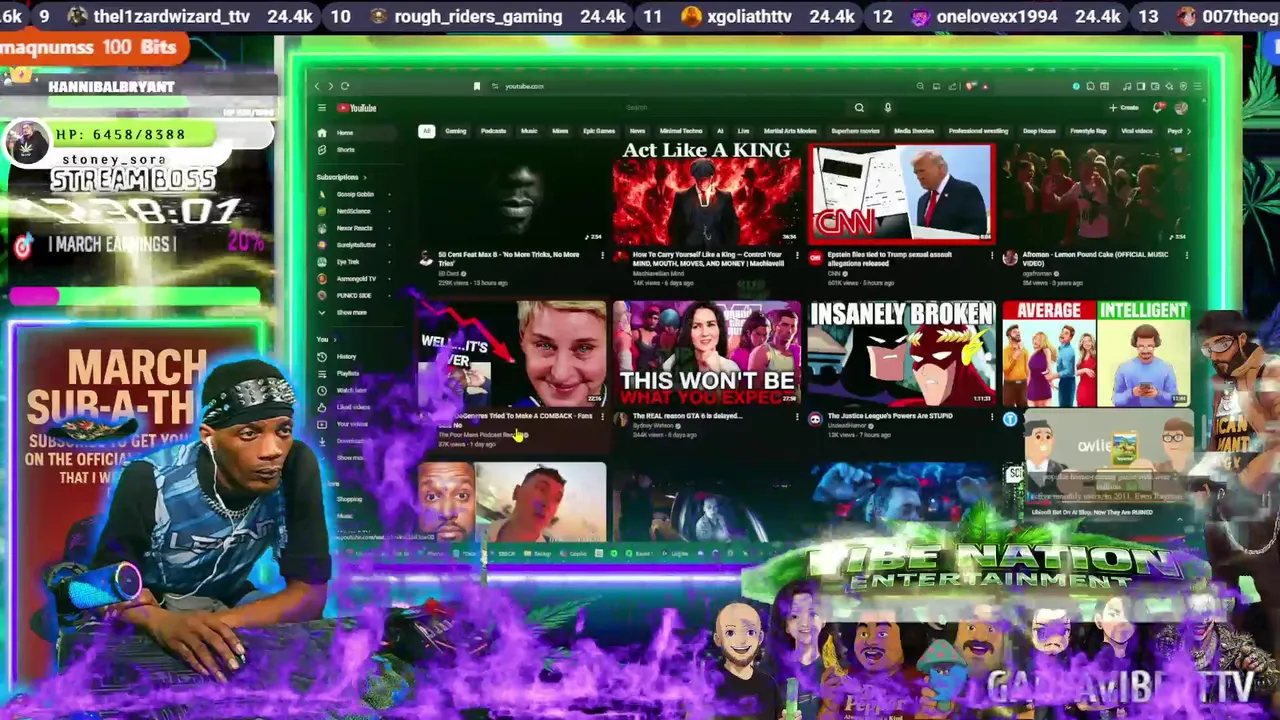The image size is (1280, 720).
Task: Open options menu for Afroman video
Action: pyautogui.click(x=1187, y=256)
